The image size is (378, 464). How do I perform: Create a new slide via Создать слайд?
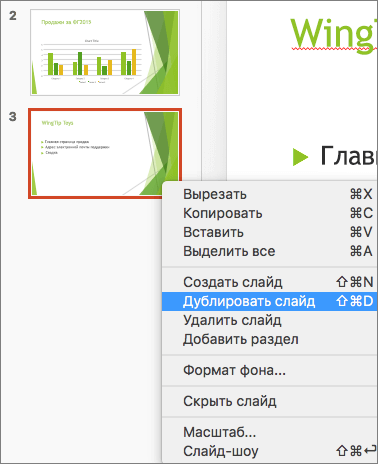269,282
